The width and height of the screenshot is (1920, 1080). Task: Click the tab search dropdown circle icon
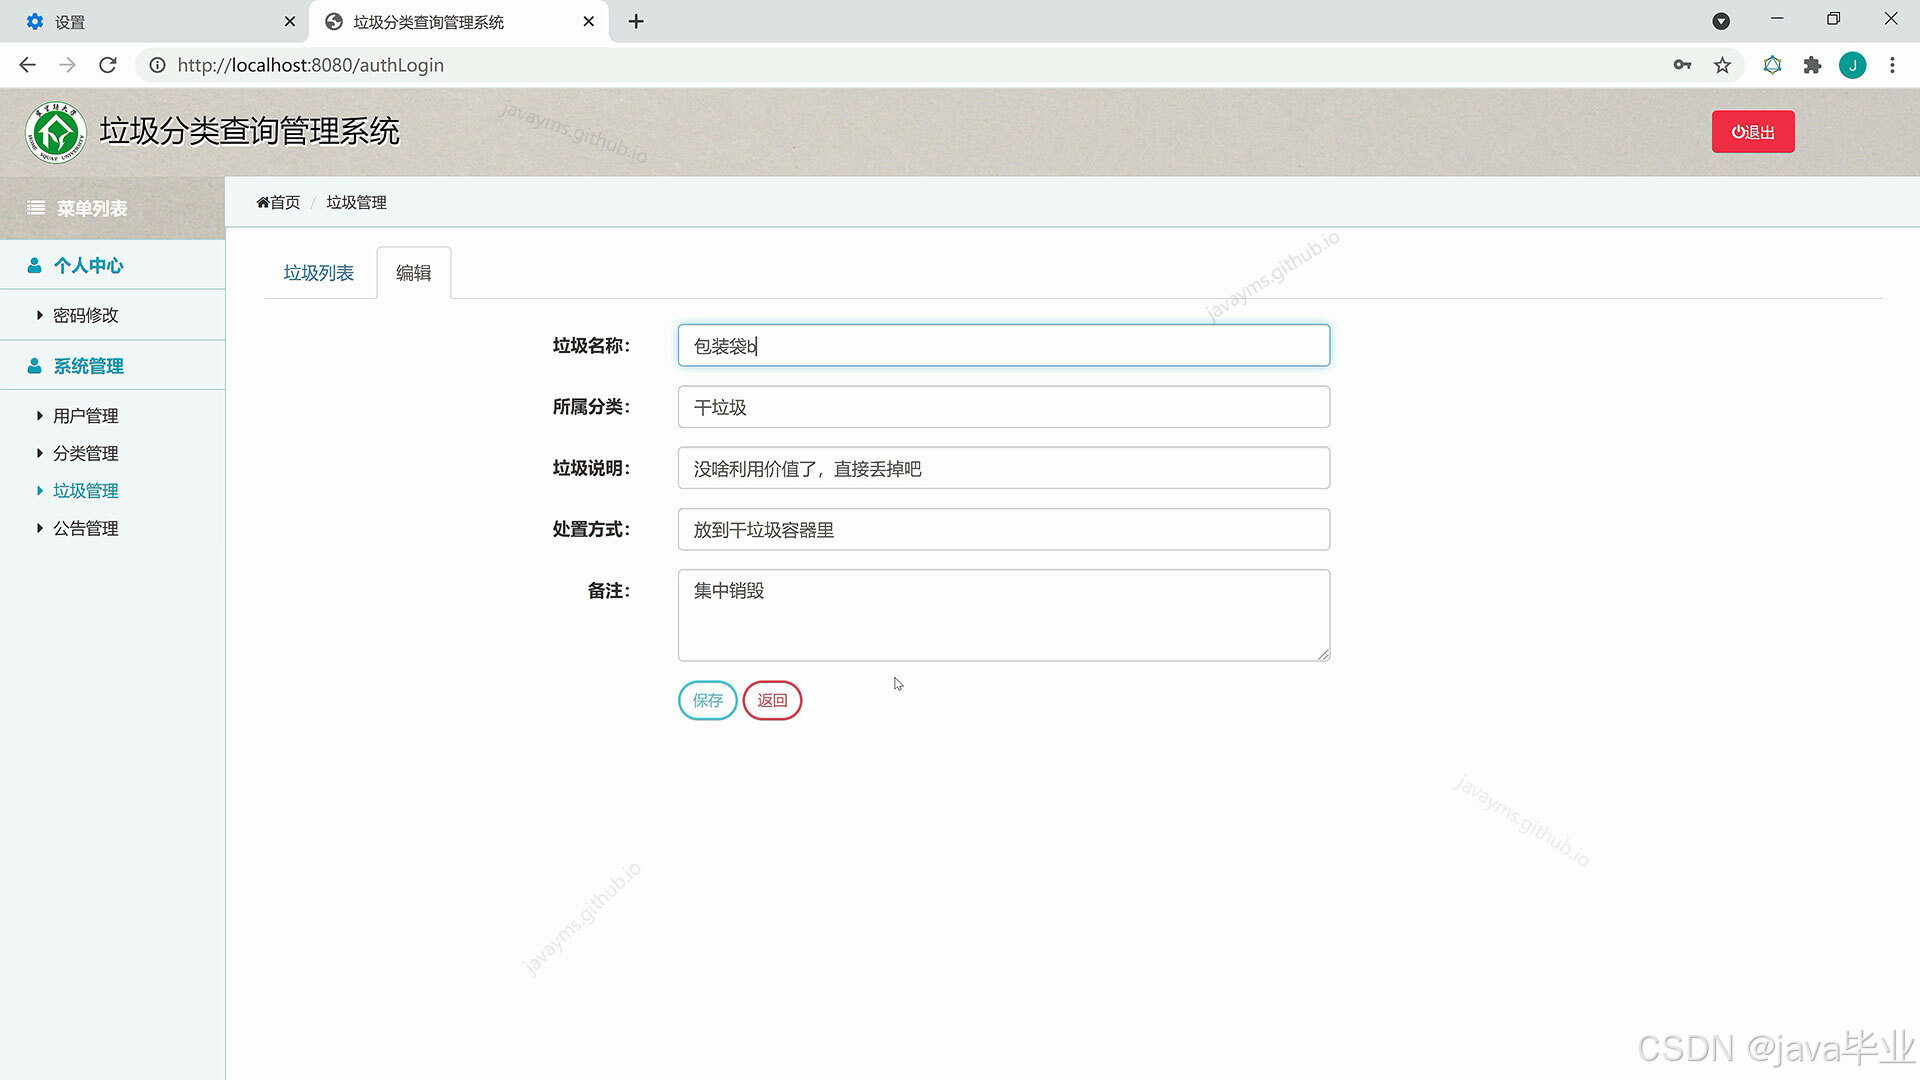pos(1721,21)
